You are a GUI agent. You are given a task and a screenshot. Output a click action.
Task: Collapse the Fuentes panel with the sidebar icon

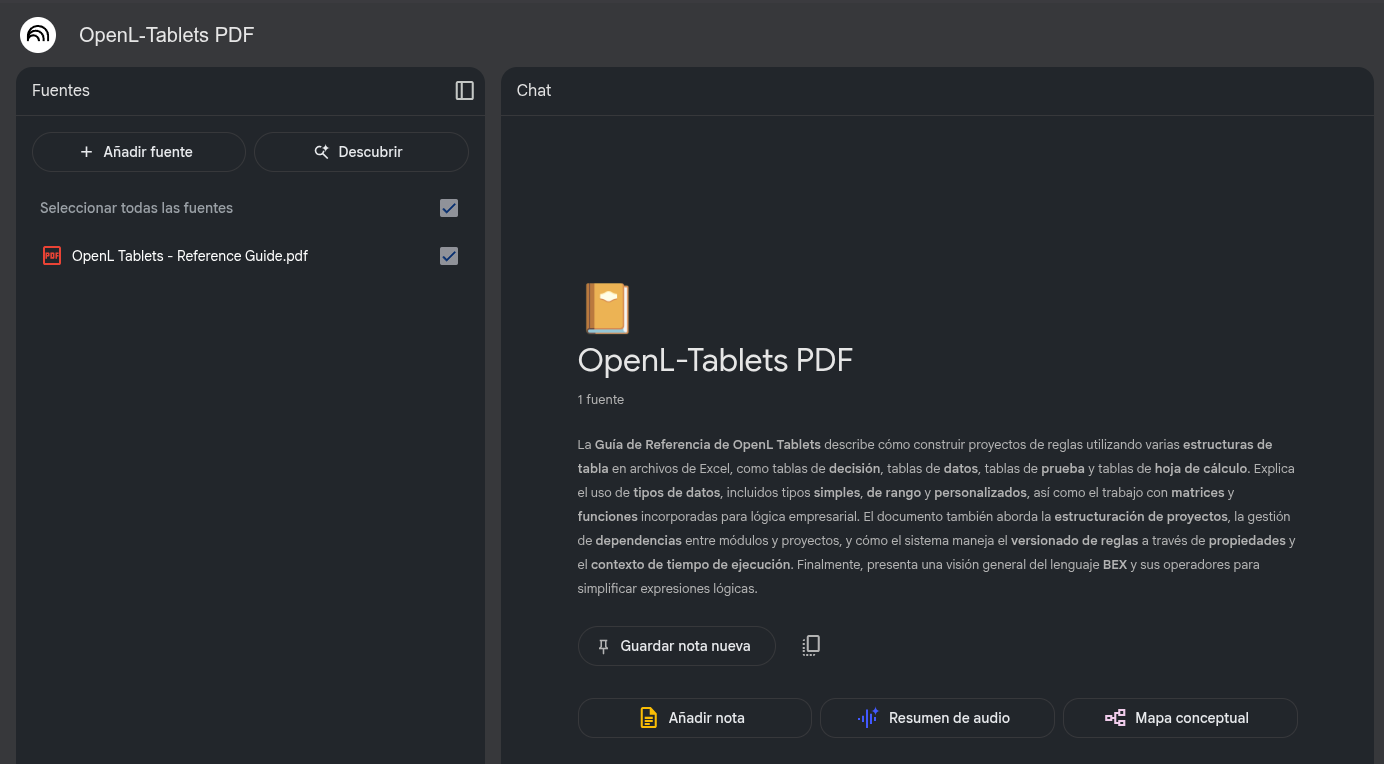click(x=465, y=90)
